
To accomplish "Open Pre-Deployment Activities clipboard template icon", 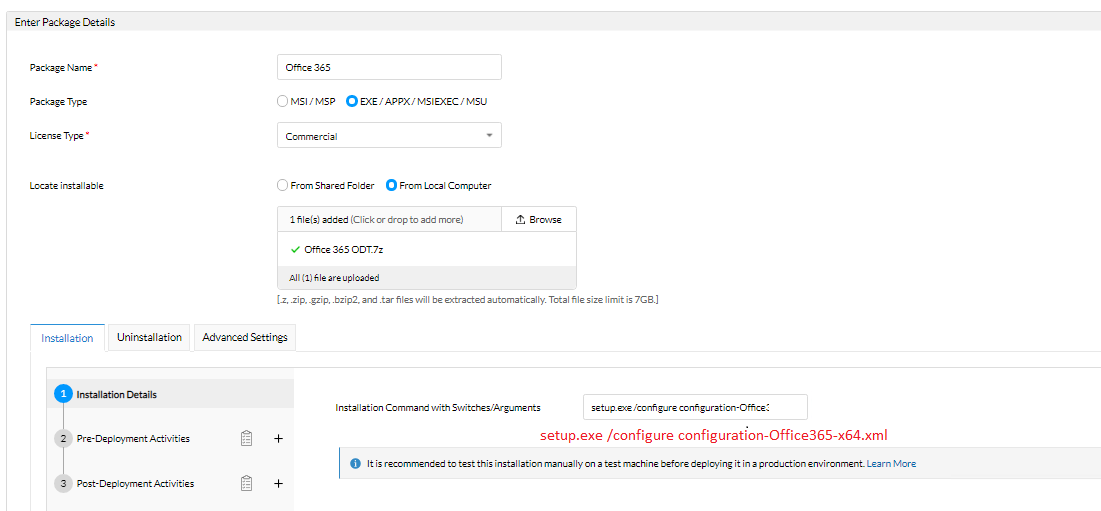I will click(x=246, y=439).
